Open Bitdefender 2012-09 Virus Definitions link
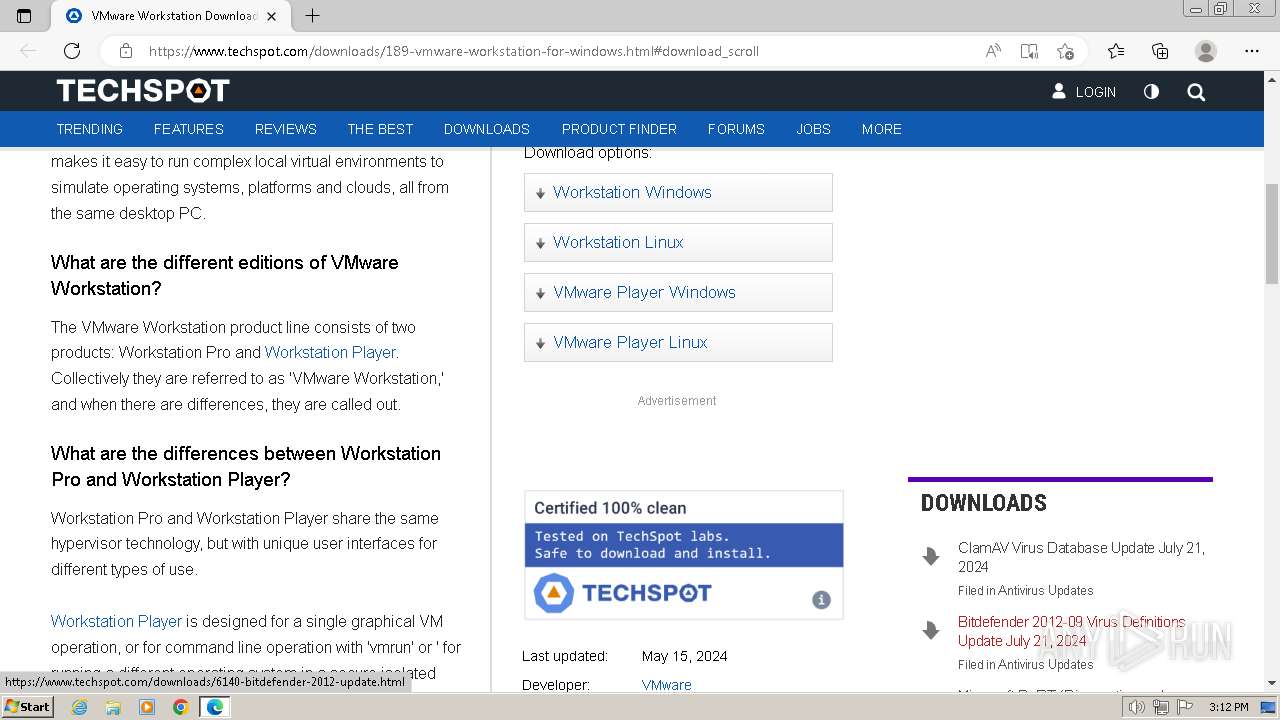The width and height of the screenshot is (1280, 720). click(1071, 631)
